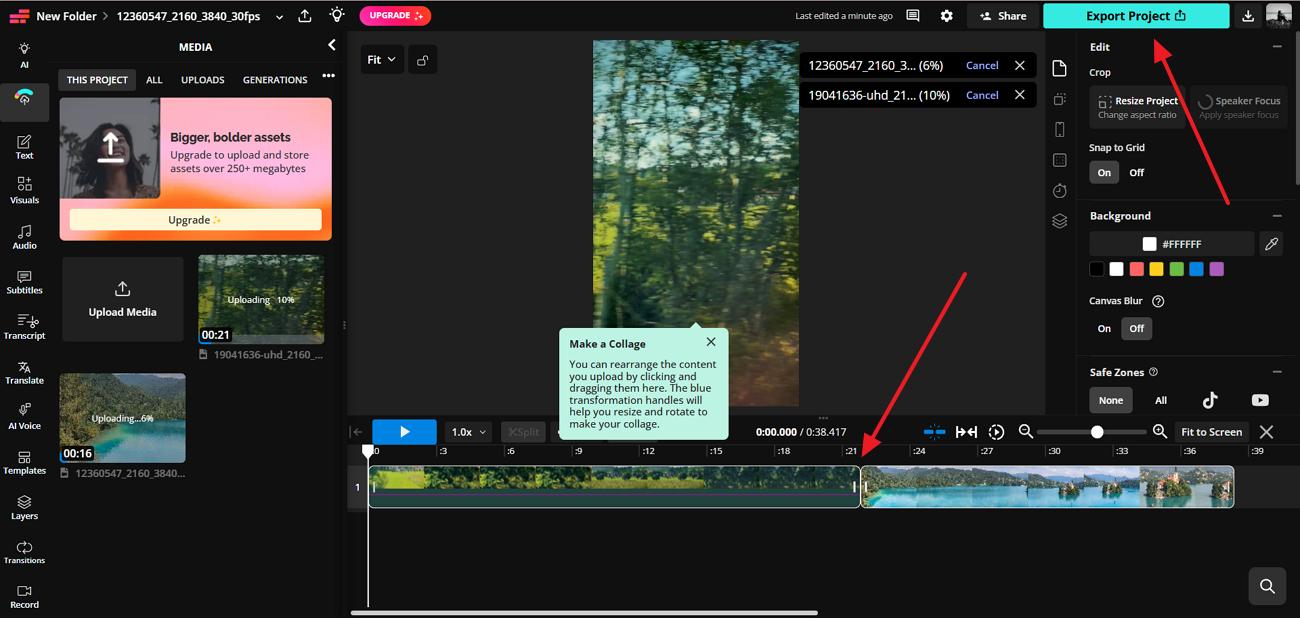Image resolution: width=1300 pixels, height=618 pixels.
Task: Choose the red background color swatch
Action: coord(1136,268)
